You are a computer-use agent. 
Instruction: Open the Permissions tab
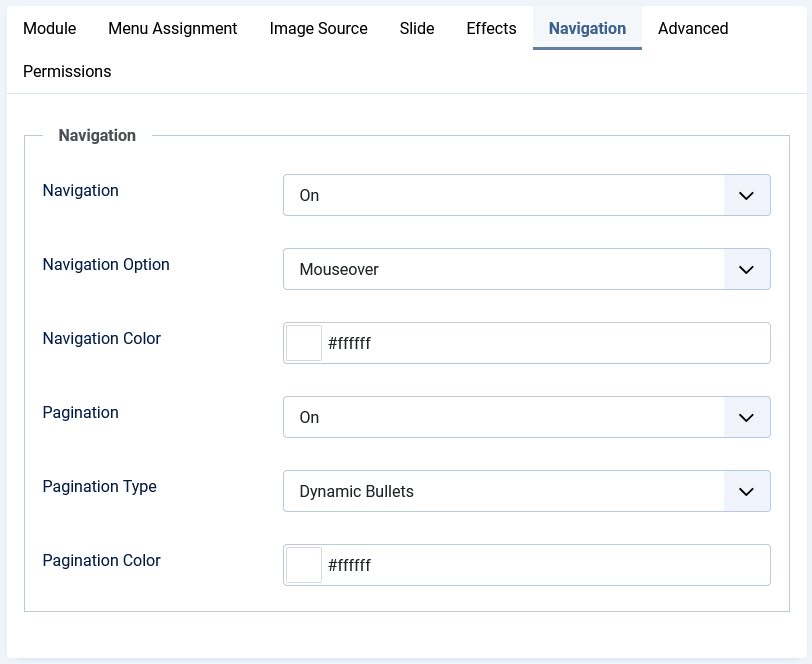coord(67,71)
